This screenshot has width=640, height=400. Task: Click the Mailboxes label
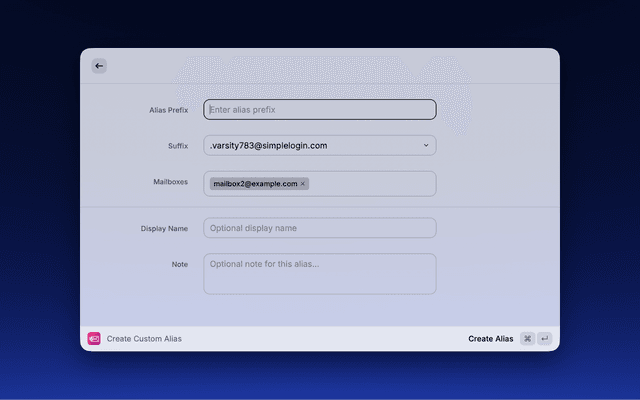pos(169,182)
